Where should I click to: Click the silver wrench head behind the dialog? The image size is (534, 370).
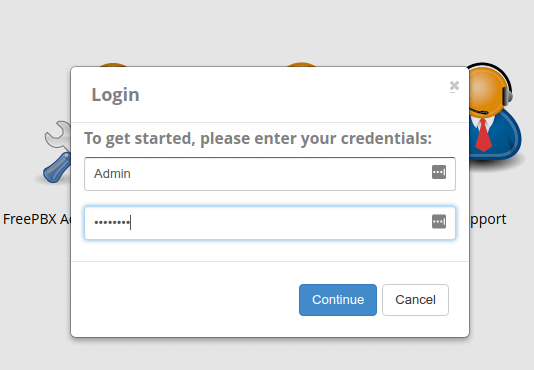point(57,136)
